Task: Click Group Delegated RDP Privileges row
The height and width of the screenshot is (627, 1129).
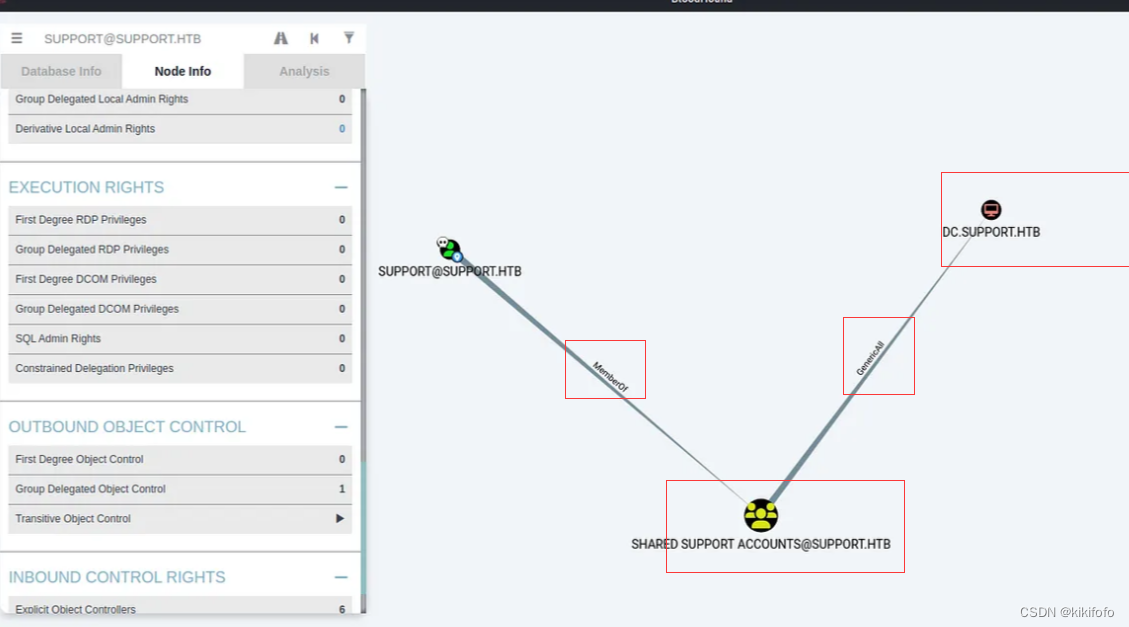Action: pos(180,249)
